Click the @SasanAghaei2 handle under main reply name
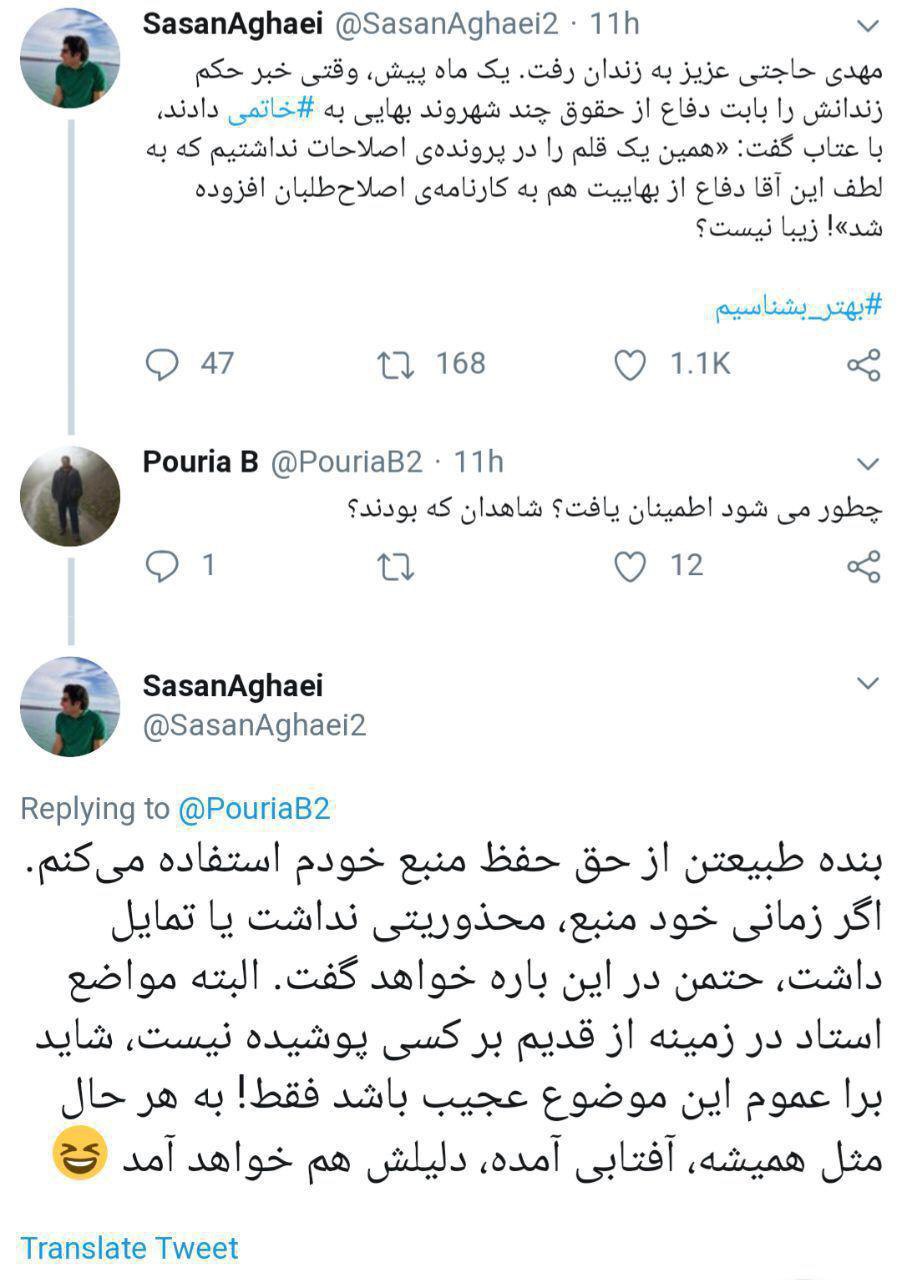 [x=255, y=725]
